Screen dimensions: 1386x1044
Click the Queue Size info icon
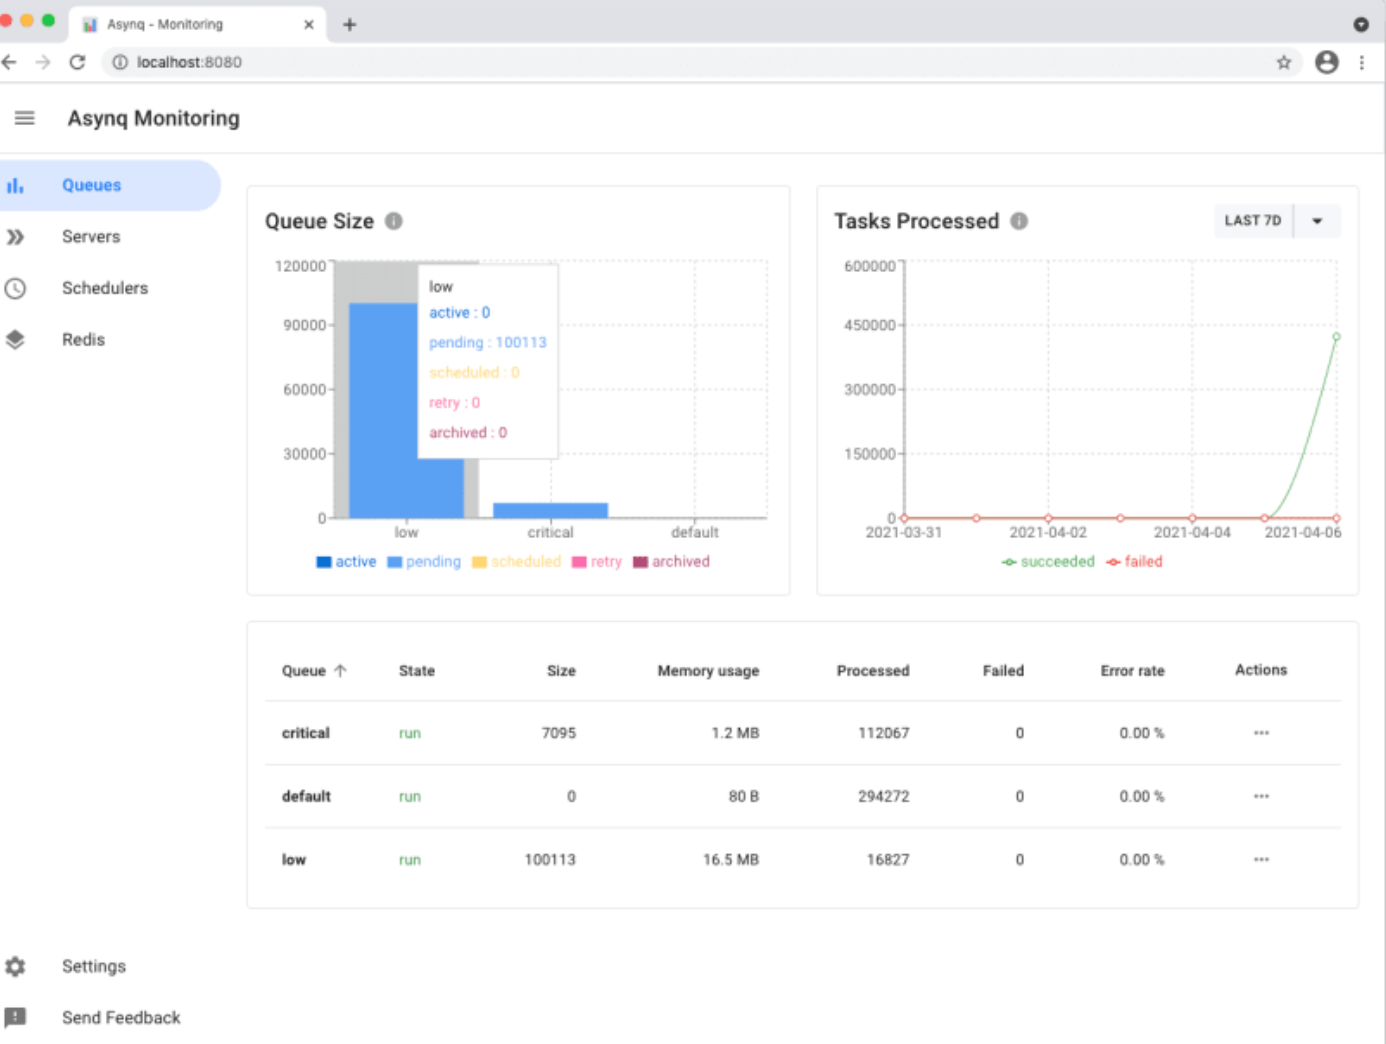point(394,221)
